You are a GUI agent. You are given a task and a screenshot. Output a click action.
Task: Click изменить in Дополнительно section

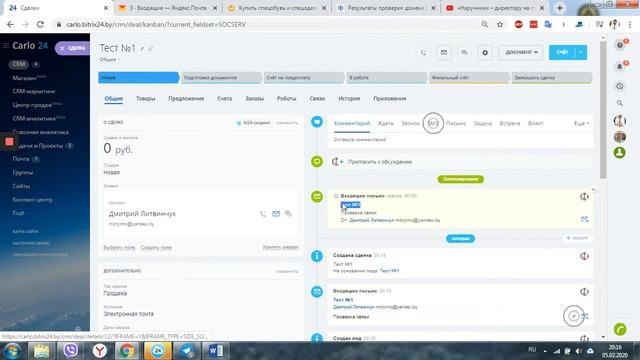[287, 271]
